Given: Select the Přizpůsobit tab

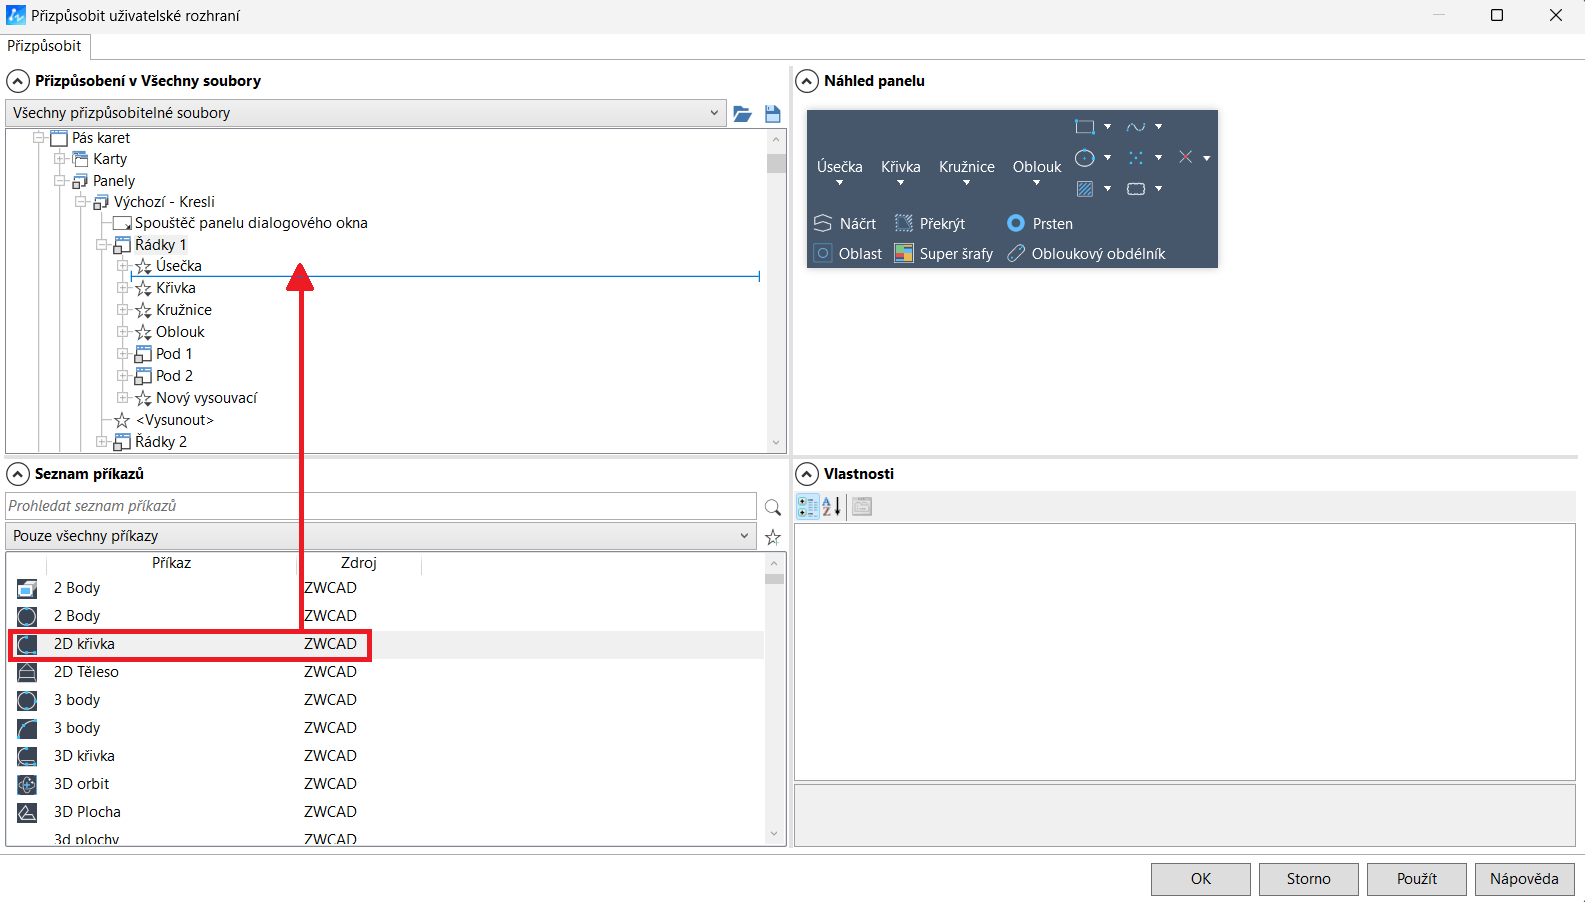Looking at the screenshot, I should pyautogui.click(x=45, y=46).
